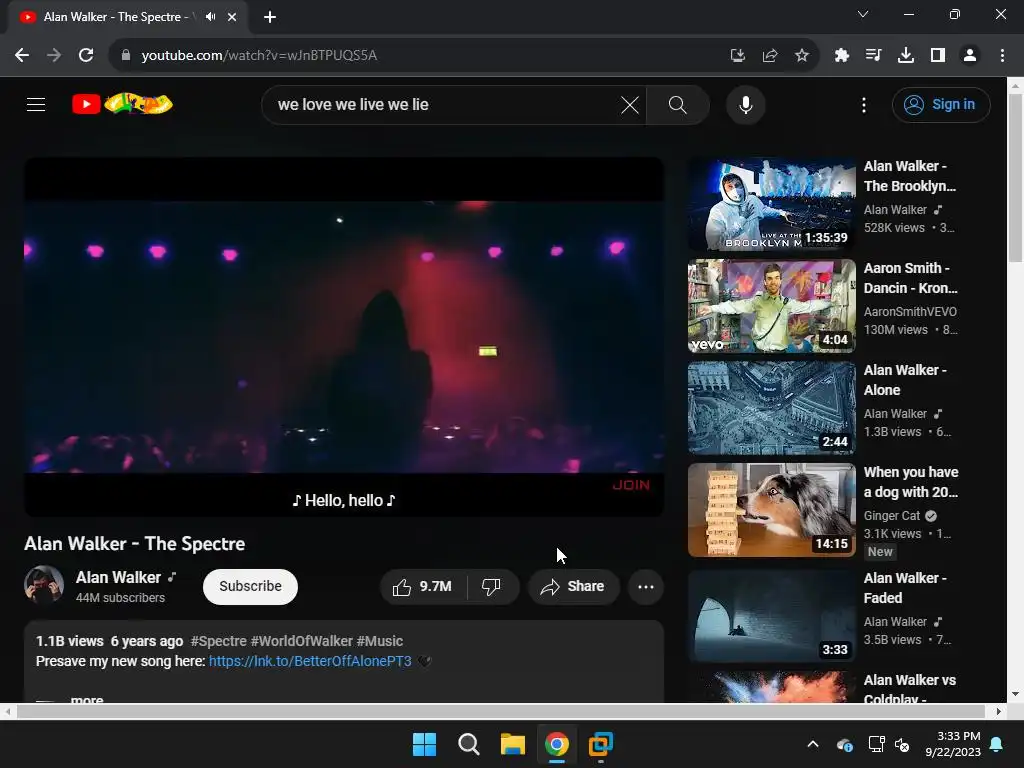The width and height of the screenshot is (1024, 768).
Task: Open 'Alan Walker vs Coldplay' video title
Action: coord(910,688)
